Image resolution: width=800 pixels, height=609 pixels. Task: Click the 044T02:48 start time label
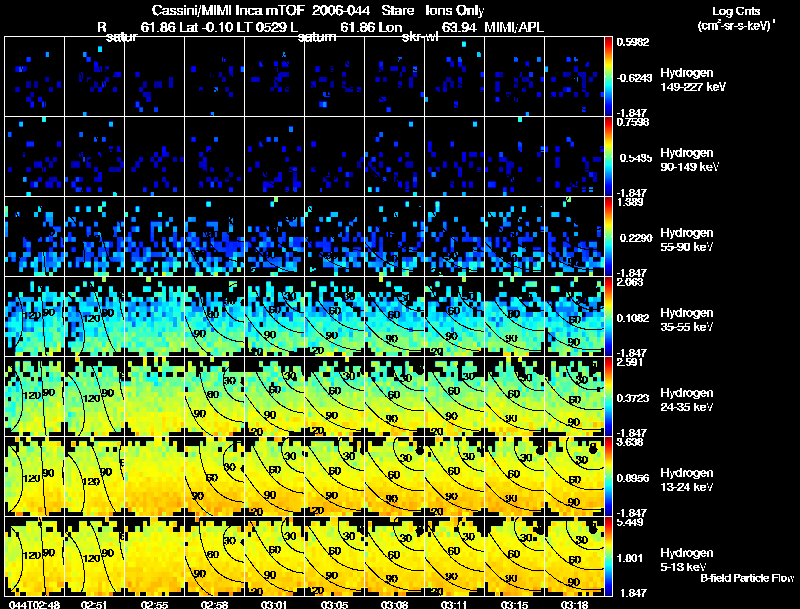pos(35,604)
